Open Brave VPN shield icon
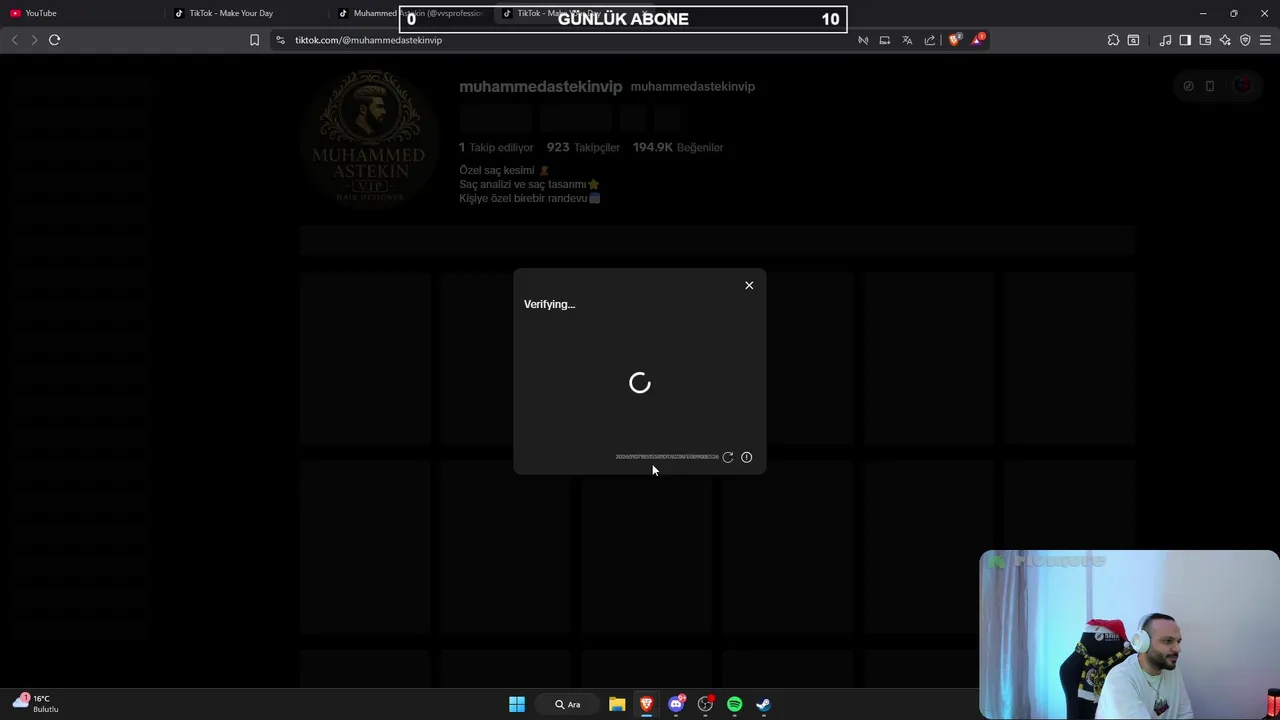The width and height of the screenshot is (1280, 720). point(1245,40)
